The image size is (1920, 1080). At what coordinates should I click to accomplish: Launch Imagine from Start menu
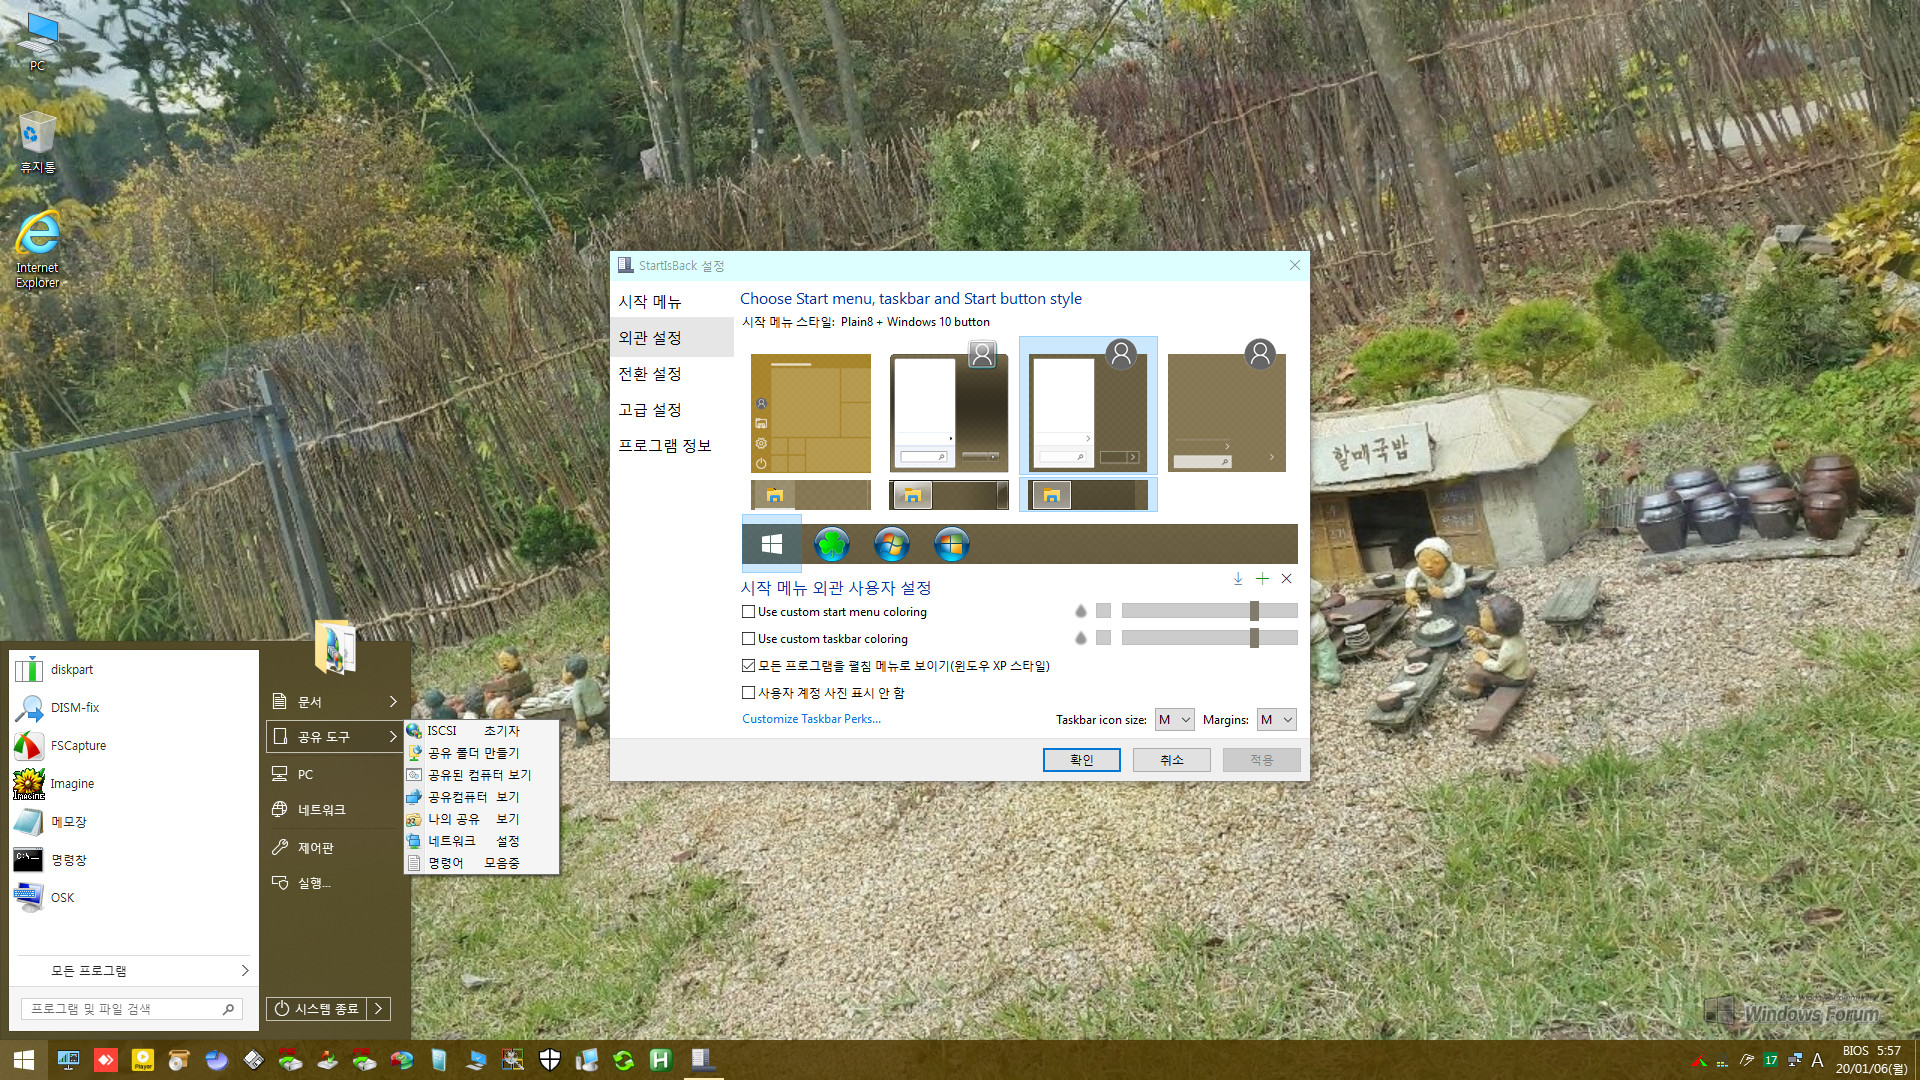pos(134,783)
